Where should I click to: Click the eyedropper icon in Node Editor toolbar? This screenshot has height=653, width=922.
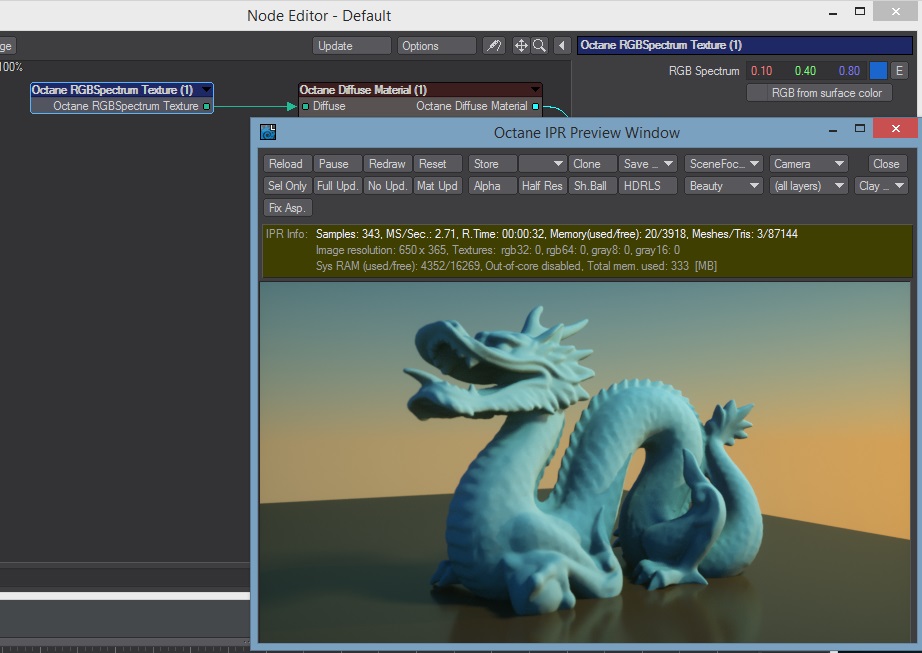click(x=494, y=46)
